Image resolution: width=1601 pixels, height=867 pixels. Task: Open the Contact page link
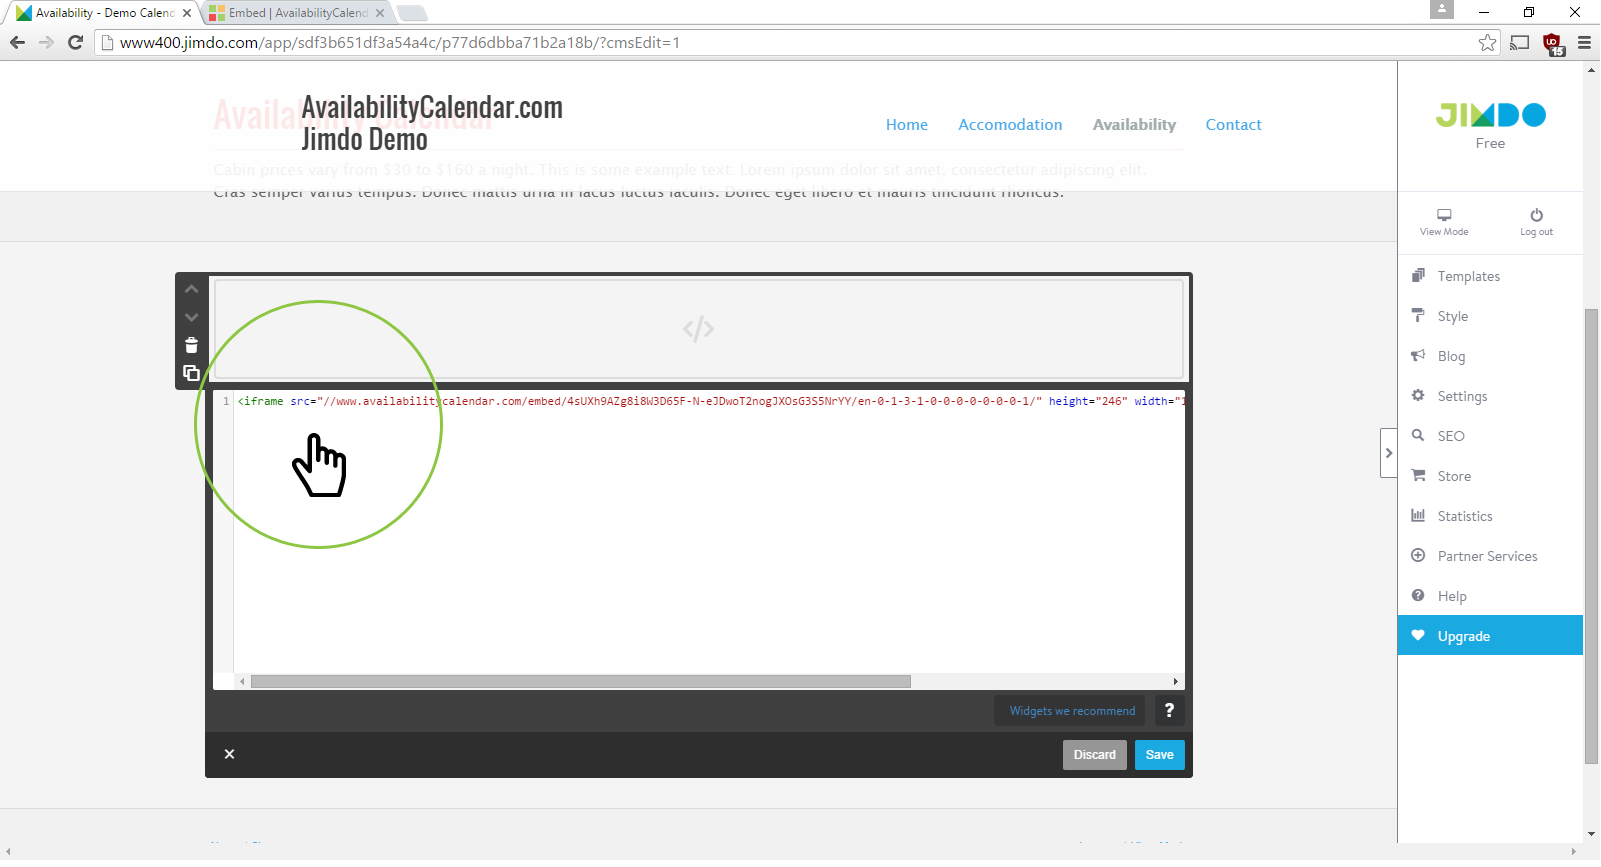coord(1233,124)
